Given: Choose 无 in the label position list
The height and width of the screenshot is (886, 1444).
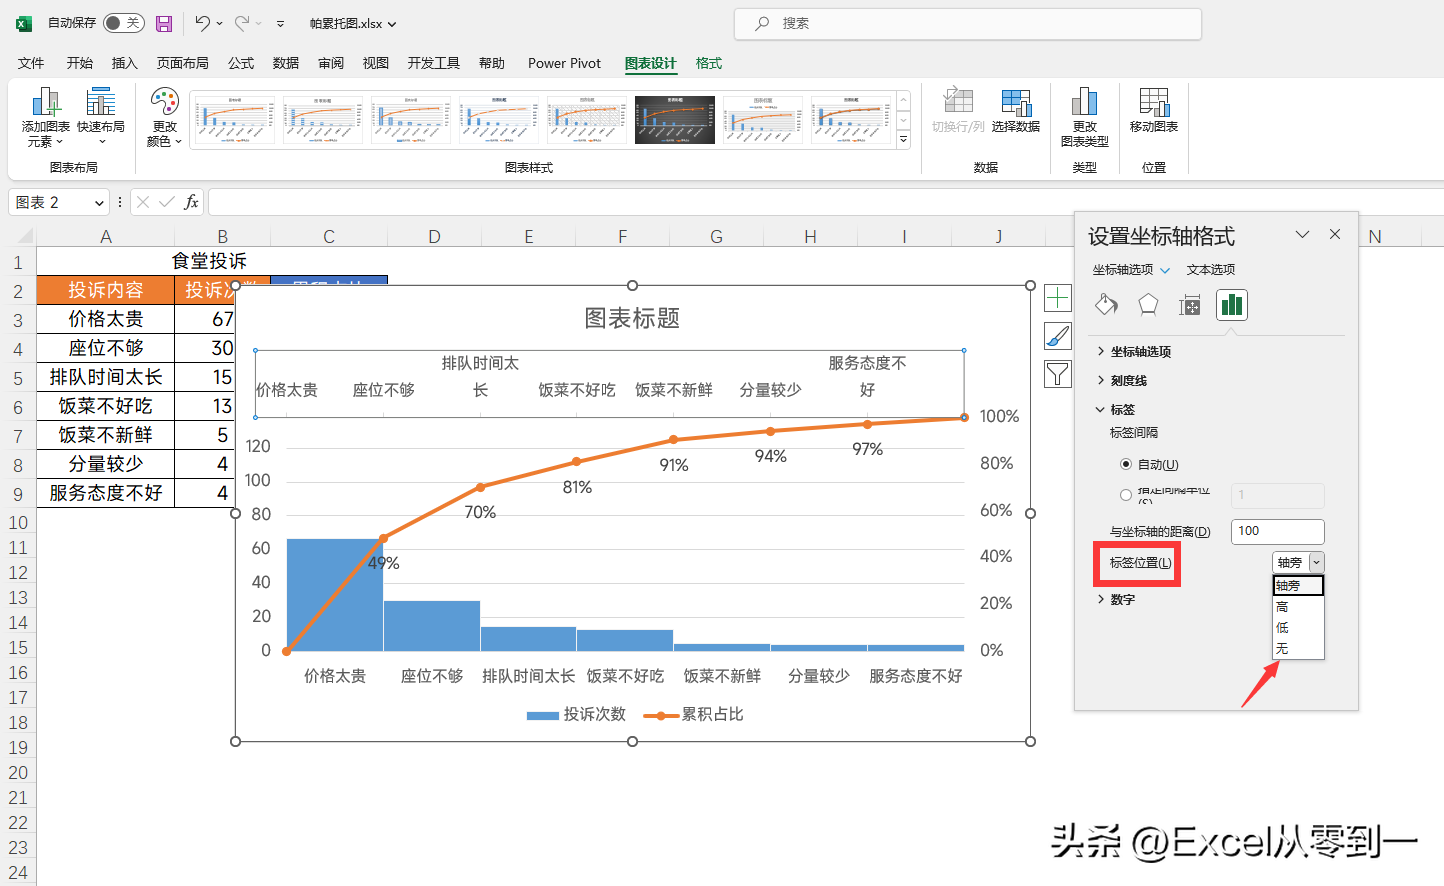Looking at the screenshot, I should [1298, 649].
